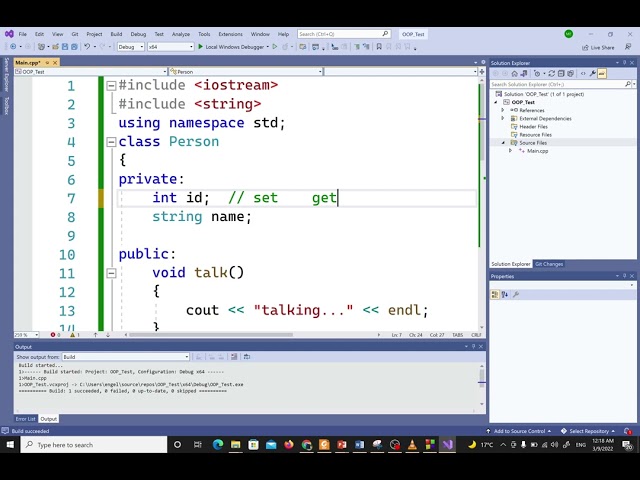Click Solution Explorer Home icon
640x480 pixels.
(514, 73)
